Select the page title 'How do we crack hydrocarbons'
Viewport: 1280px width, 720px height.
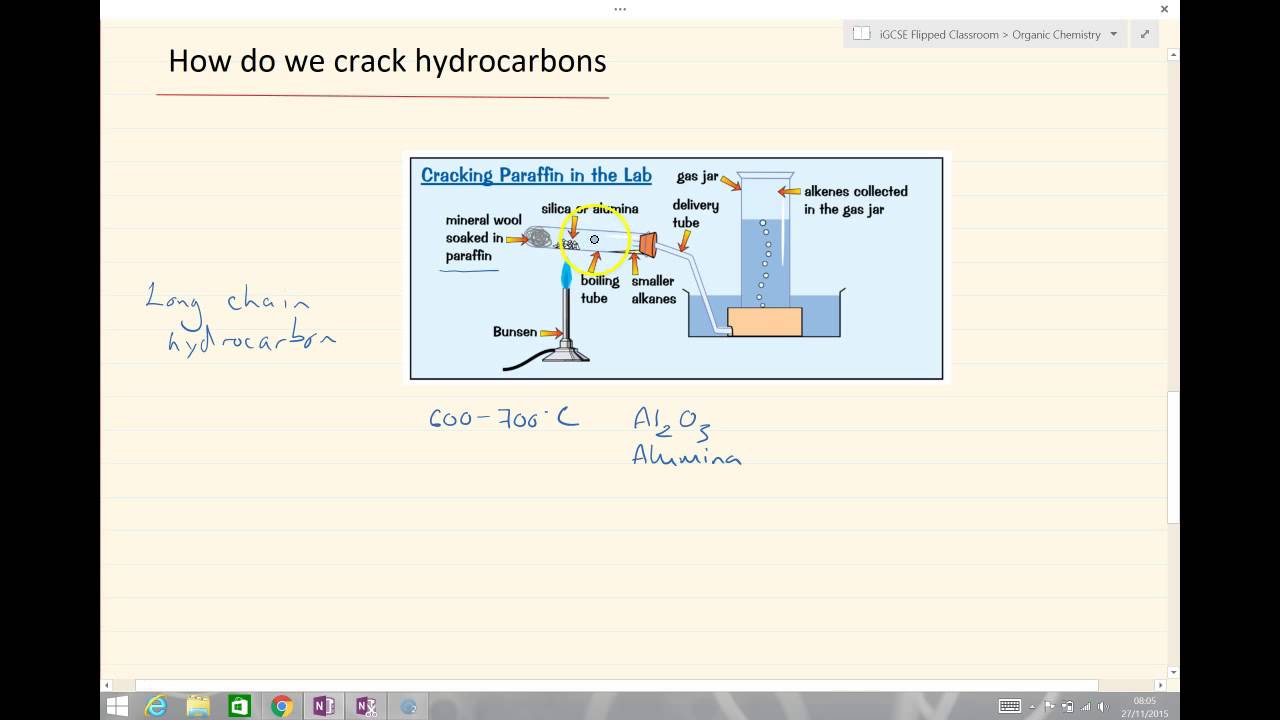point(387,61)
